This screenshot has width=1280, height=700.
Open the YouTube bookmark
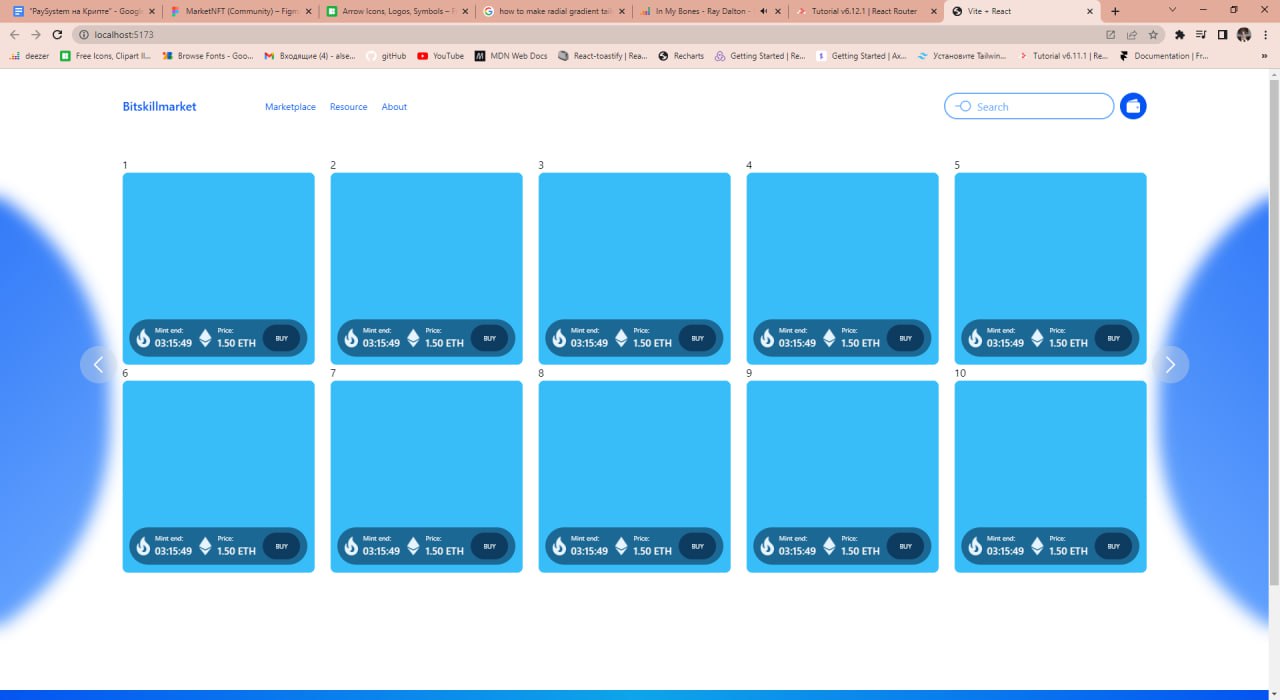click(x=441, y=56)
